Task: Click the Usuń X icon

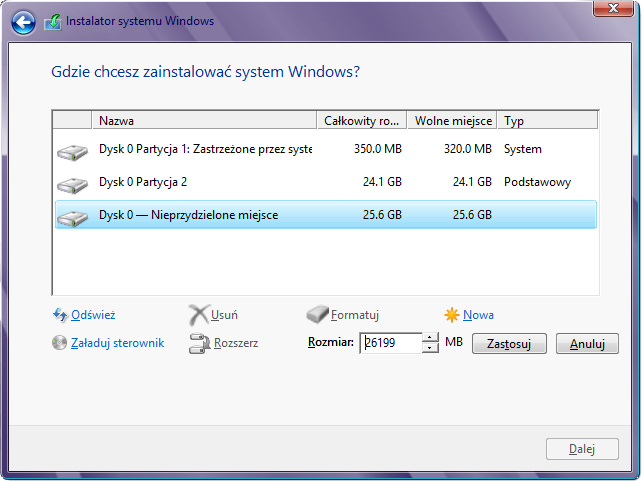Action: pos(199,315)
